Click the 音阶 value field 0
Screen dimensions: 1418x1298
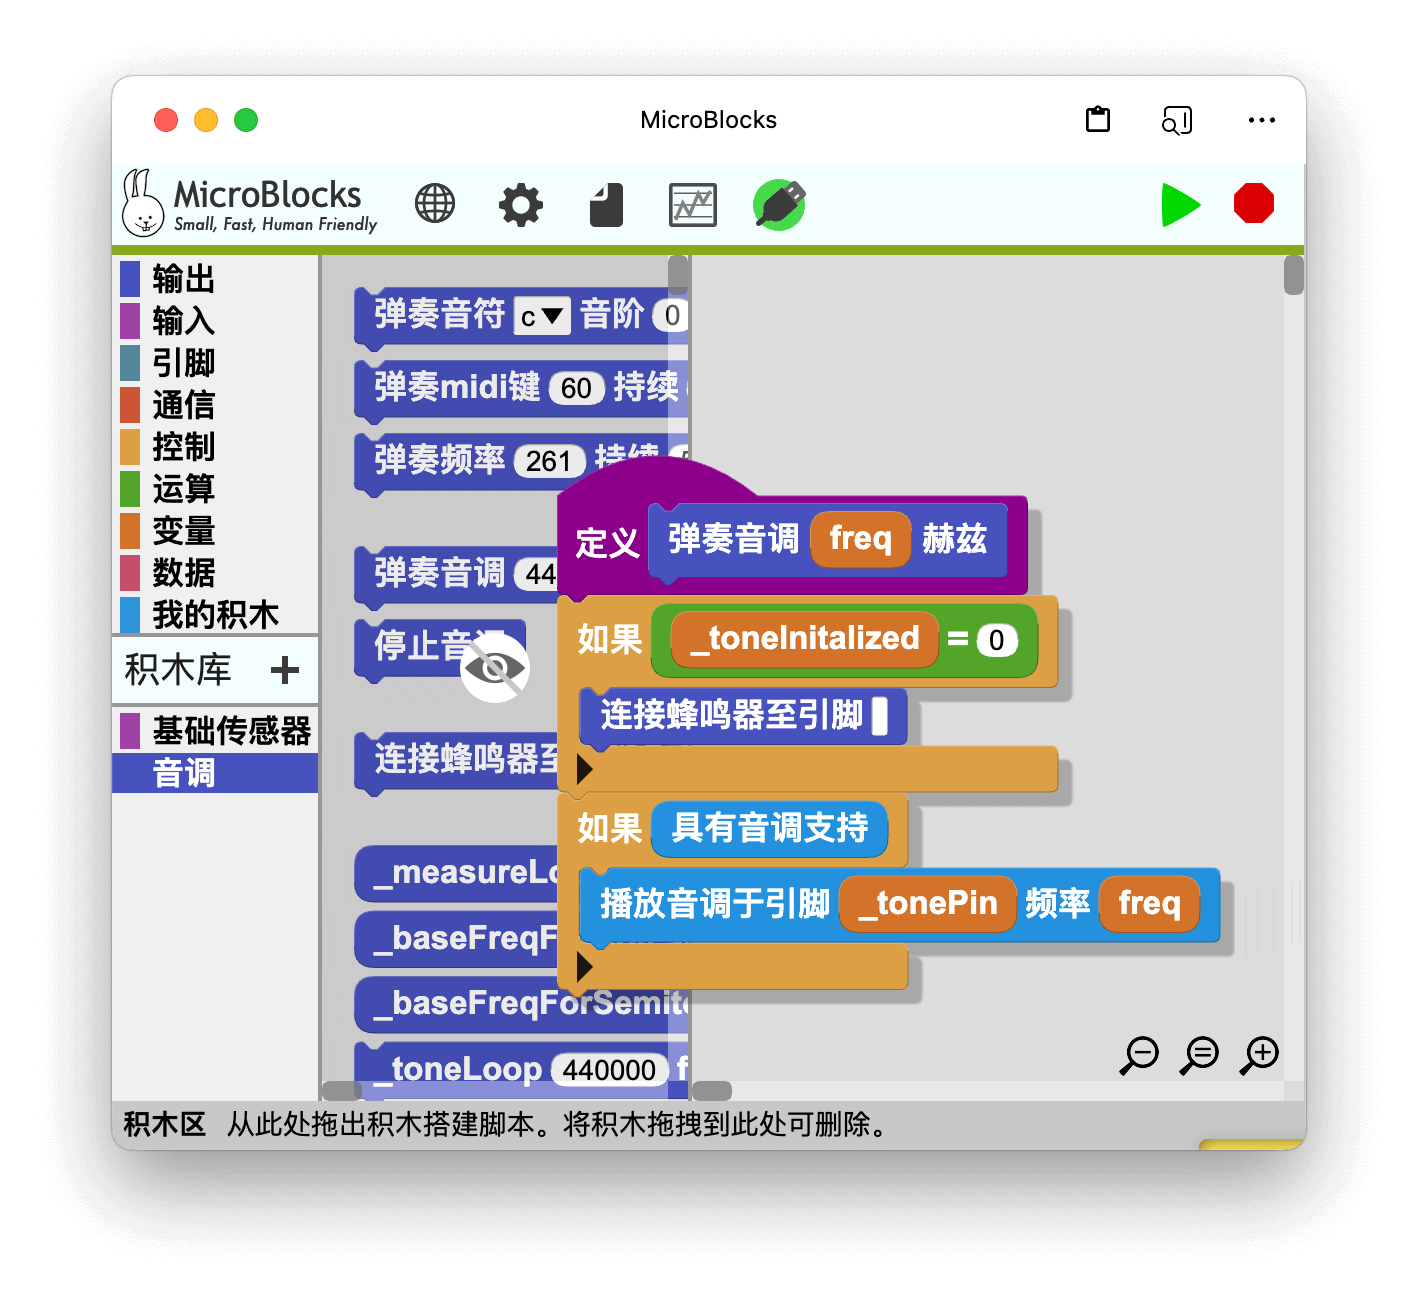[x=672, y=316]
